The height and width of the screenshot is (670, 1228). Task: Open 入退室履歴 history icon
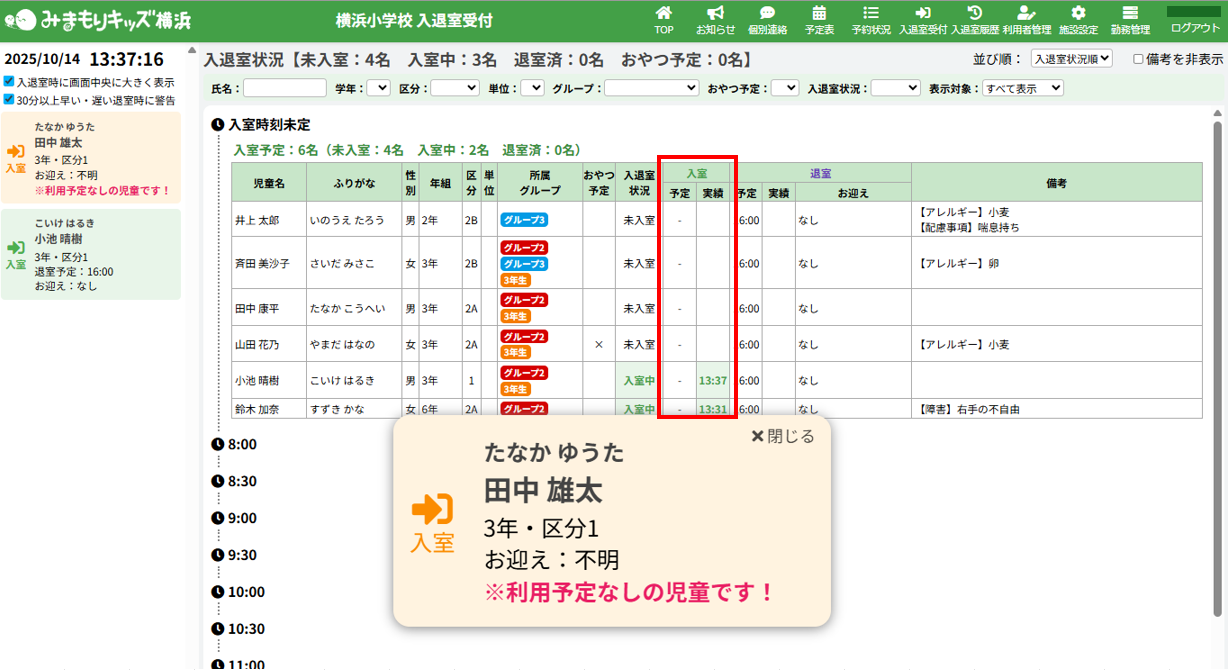pyautogui.click(x=975, y=14)
